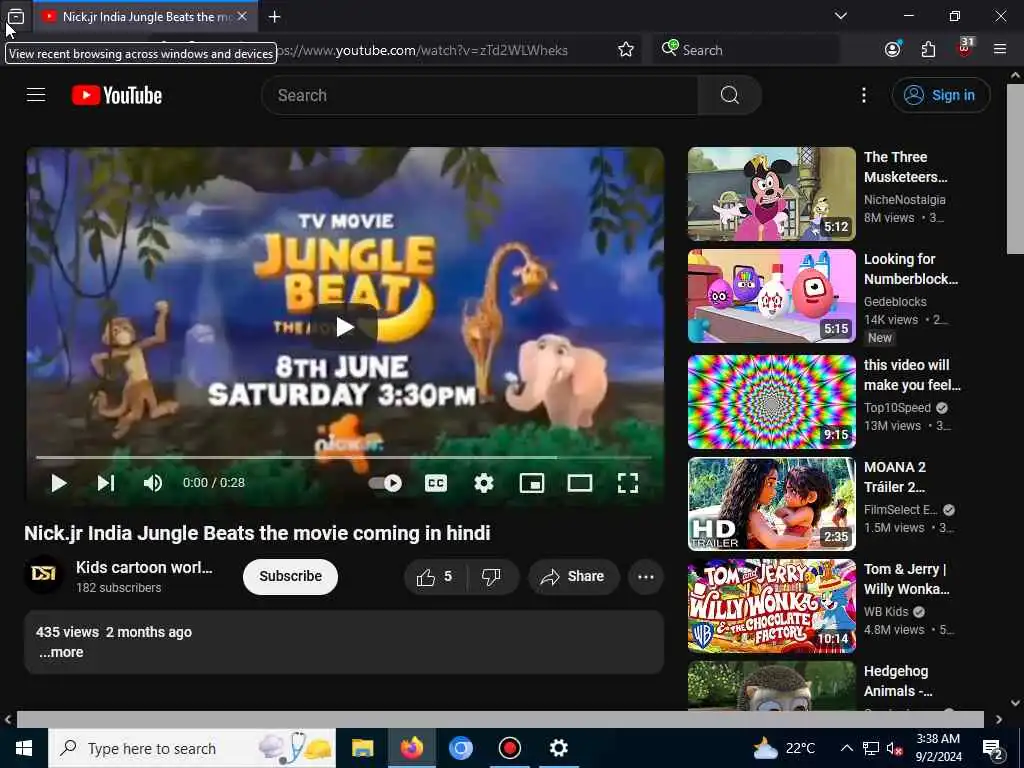Open the Firefox extensions puzzle icon

928,50
